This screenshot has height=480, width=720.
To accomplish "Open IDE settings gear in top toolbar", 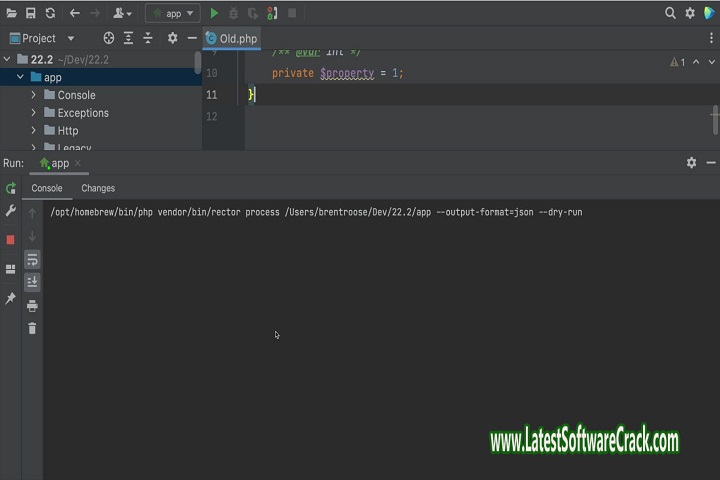I will 690,13.
